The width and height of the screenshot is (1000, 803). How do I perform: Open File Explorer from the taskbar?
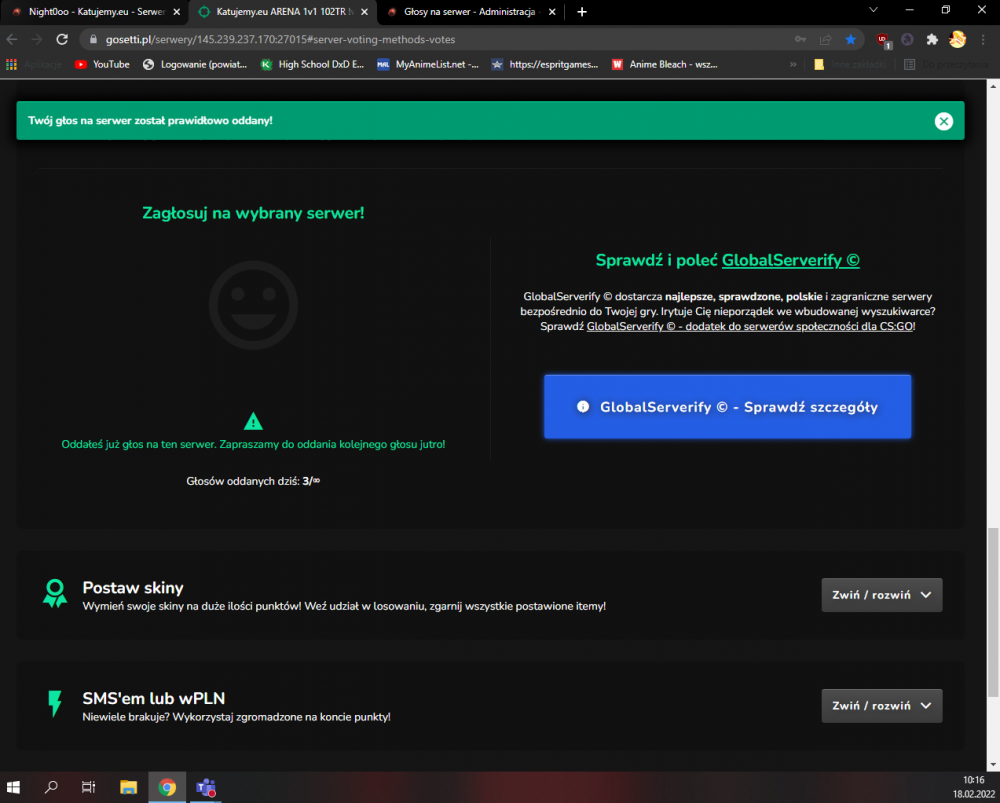tap(129, 787)
